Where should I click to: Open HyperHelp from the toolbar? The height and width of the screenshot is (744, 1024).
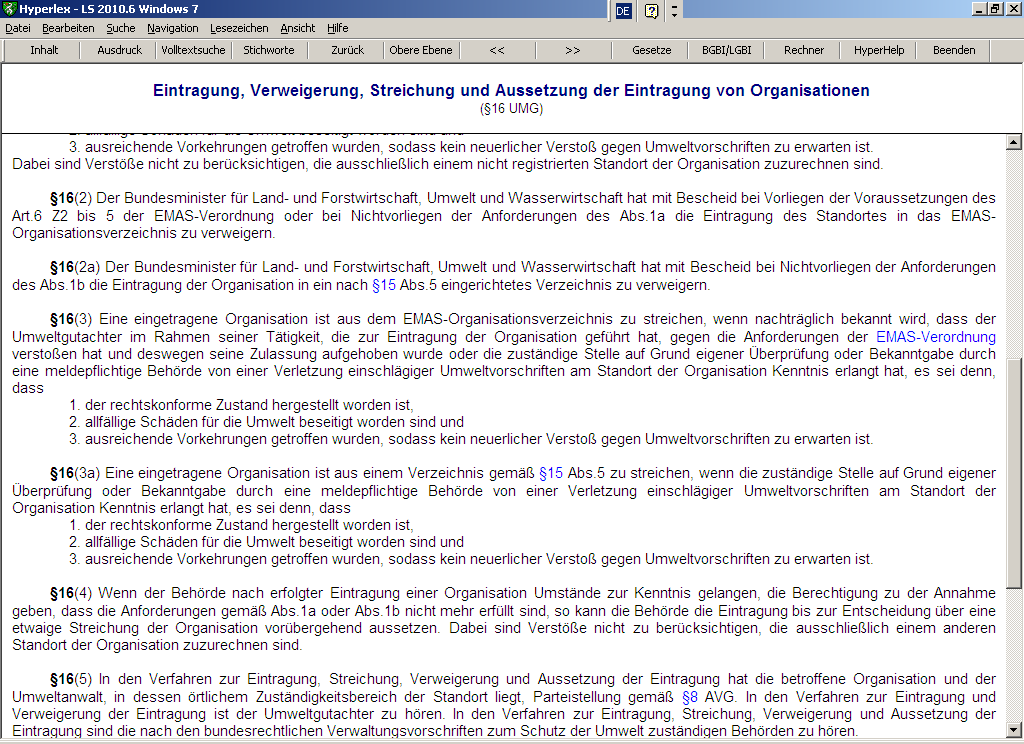(x=879, y=50)
